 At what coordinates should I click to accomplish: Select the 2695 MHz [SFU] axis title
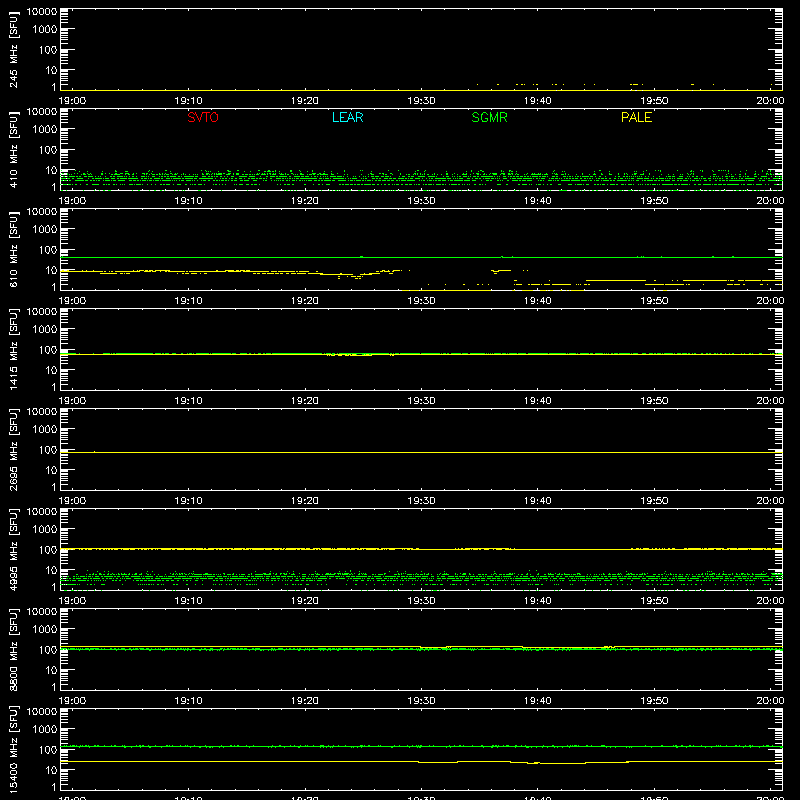click(x=13, y=449)
